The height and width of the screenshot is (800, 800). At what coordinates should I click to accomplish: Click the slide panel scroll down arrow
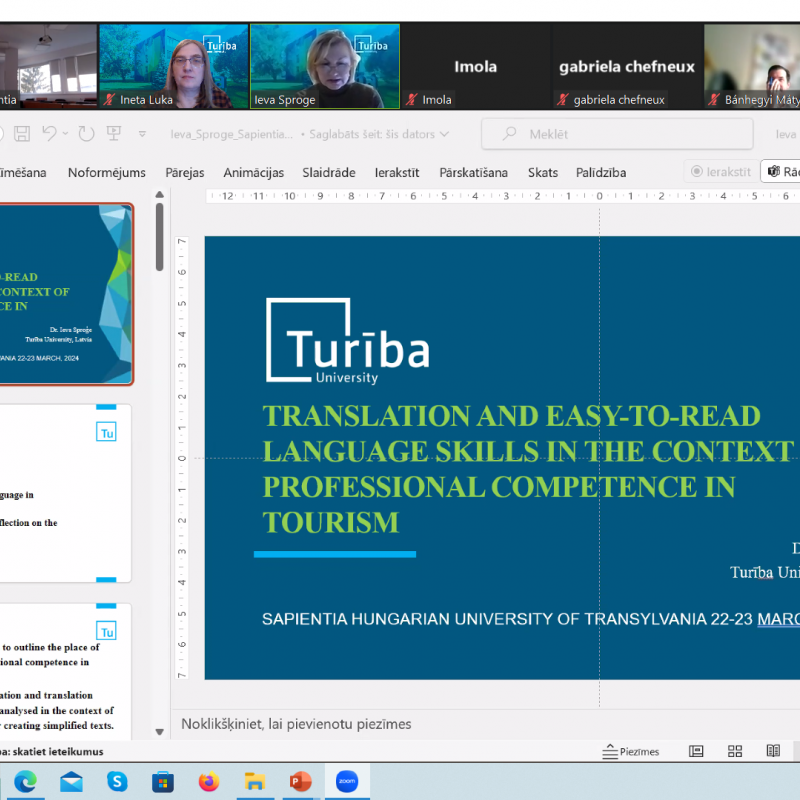pyautogui.click(x=160, y=732)
